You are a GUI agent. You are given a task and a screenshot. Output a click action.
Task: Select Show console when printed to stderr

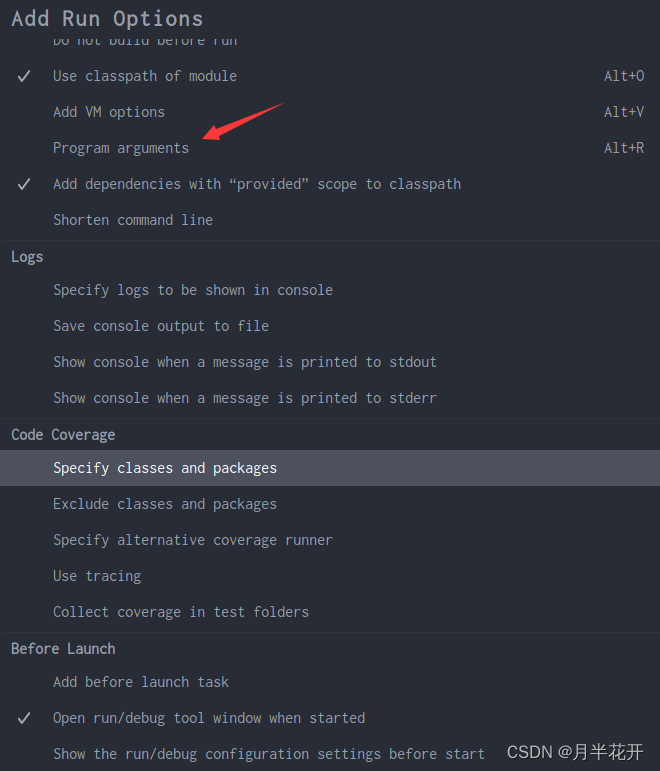[x=330, y=398]
